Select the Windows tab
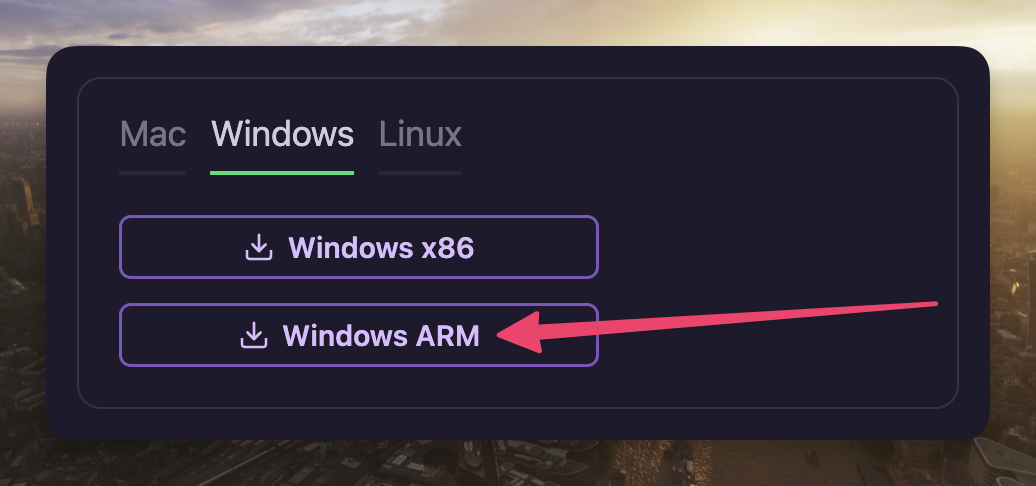1036x486 pixels. 282,134
